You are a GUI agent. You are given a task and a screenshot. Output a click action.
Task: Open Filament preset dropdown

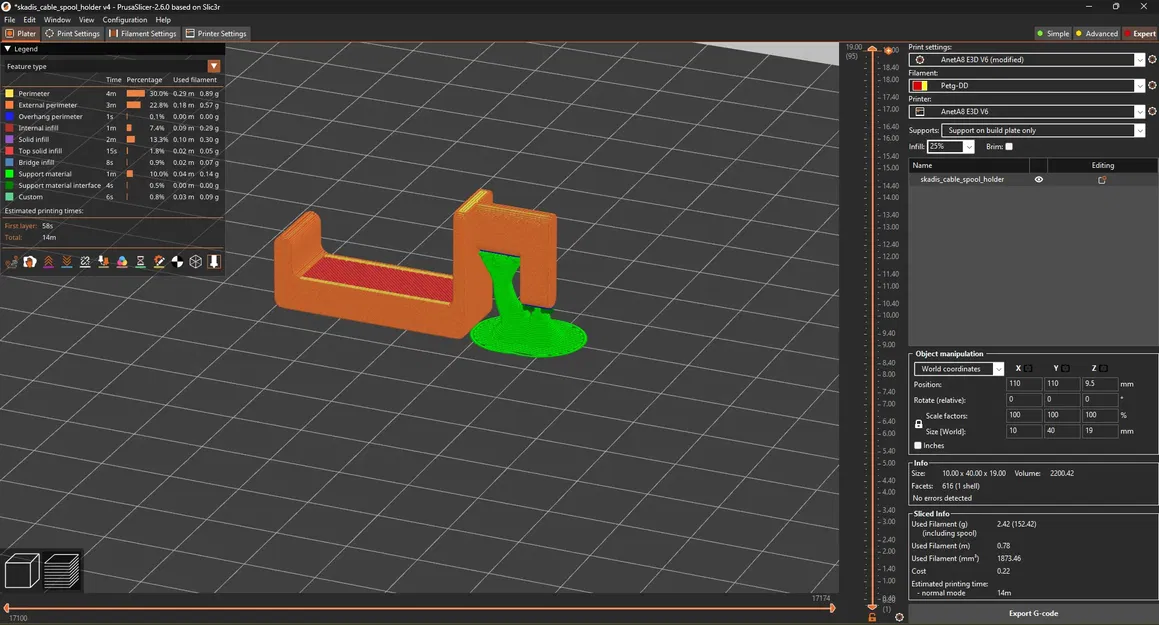[x=1139, y=86]
